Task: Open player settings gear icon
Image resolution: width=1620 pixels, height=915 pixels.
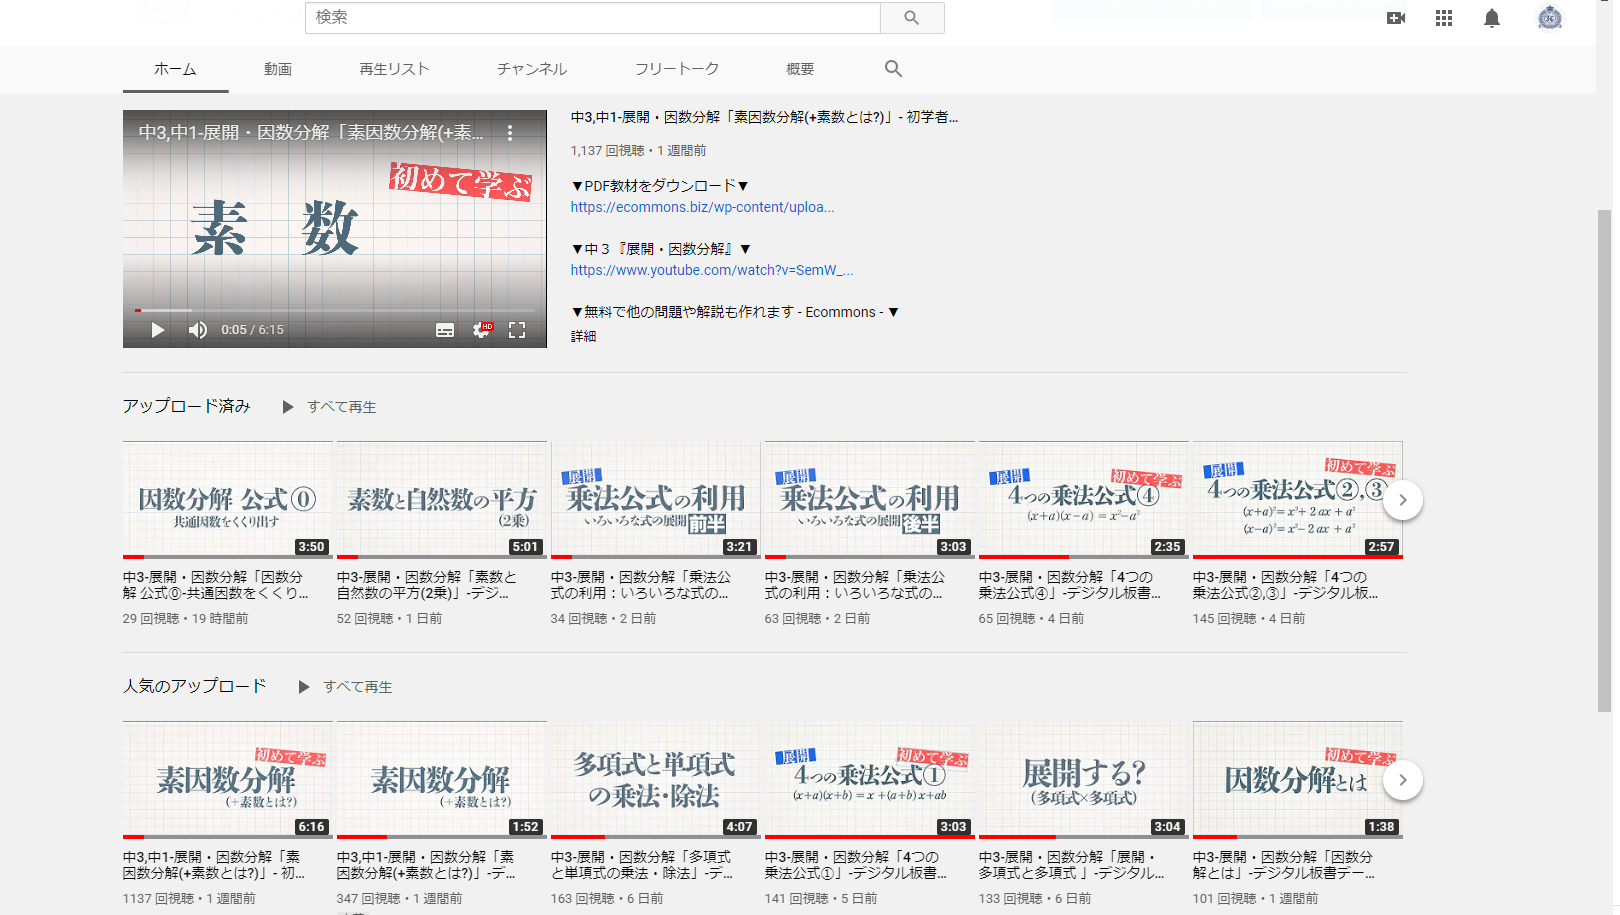Action: pyautogui.click(x=482, y=330)
